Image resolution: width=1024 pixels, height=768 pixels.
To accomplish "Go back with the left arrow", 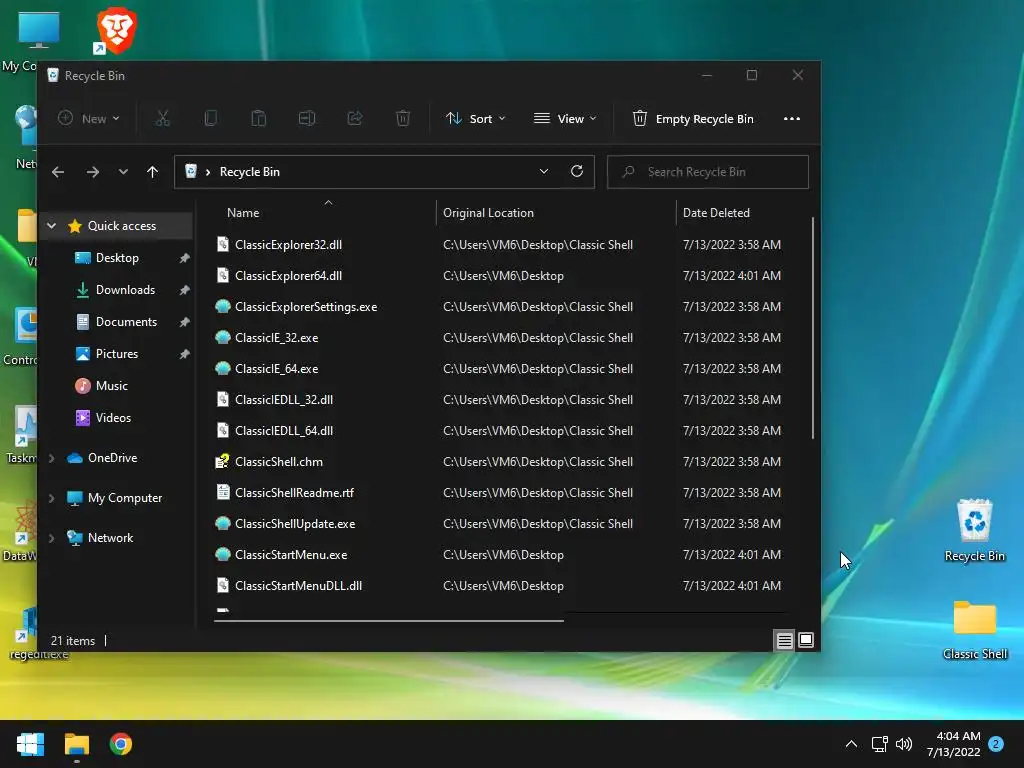I will [x=58, y=172].
